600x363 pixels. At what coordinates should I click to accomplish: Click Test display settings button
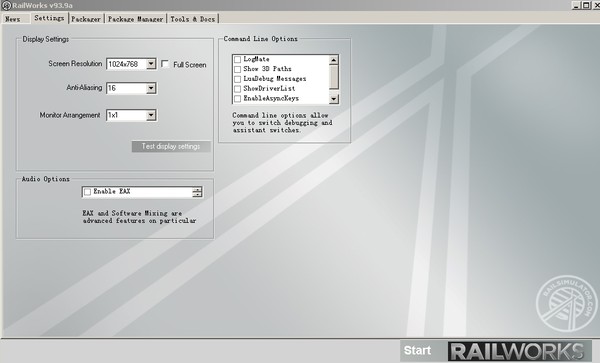click(x=171, y=147)
